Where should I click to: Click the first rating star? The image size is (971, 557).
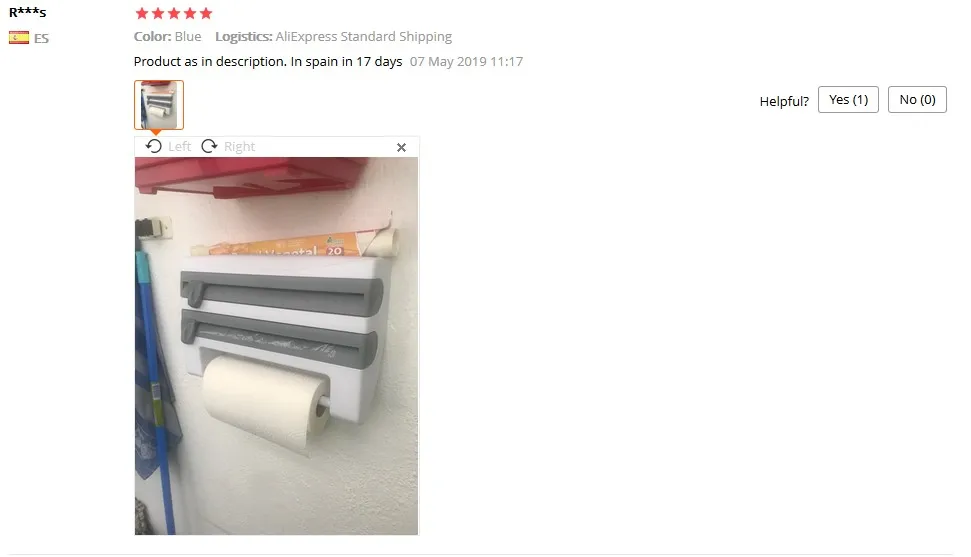pos(142,13)
